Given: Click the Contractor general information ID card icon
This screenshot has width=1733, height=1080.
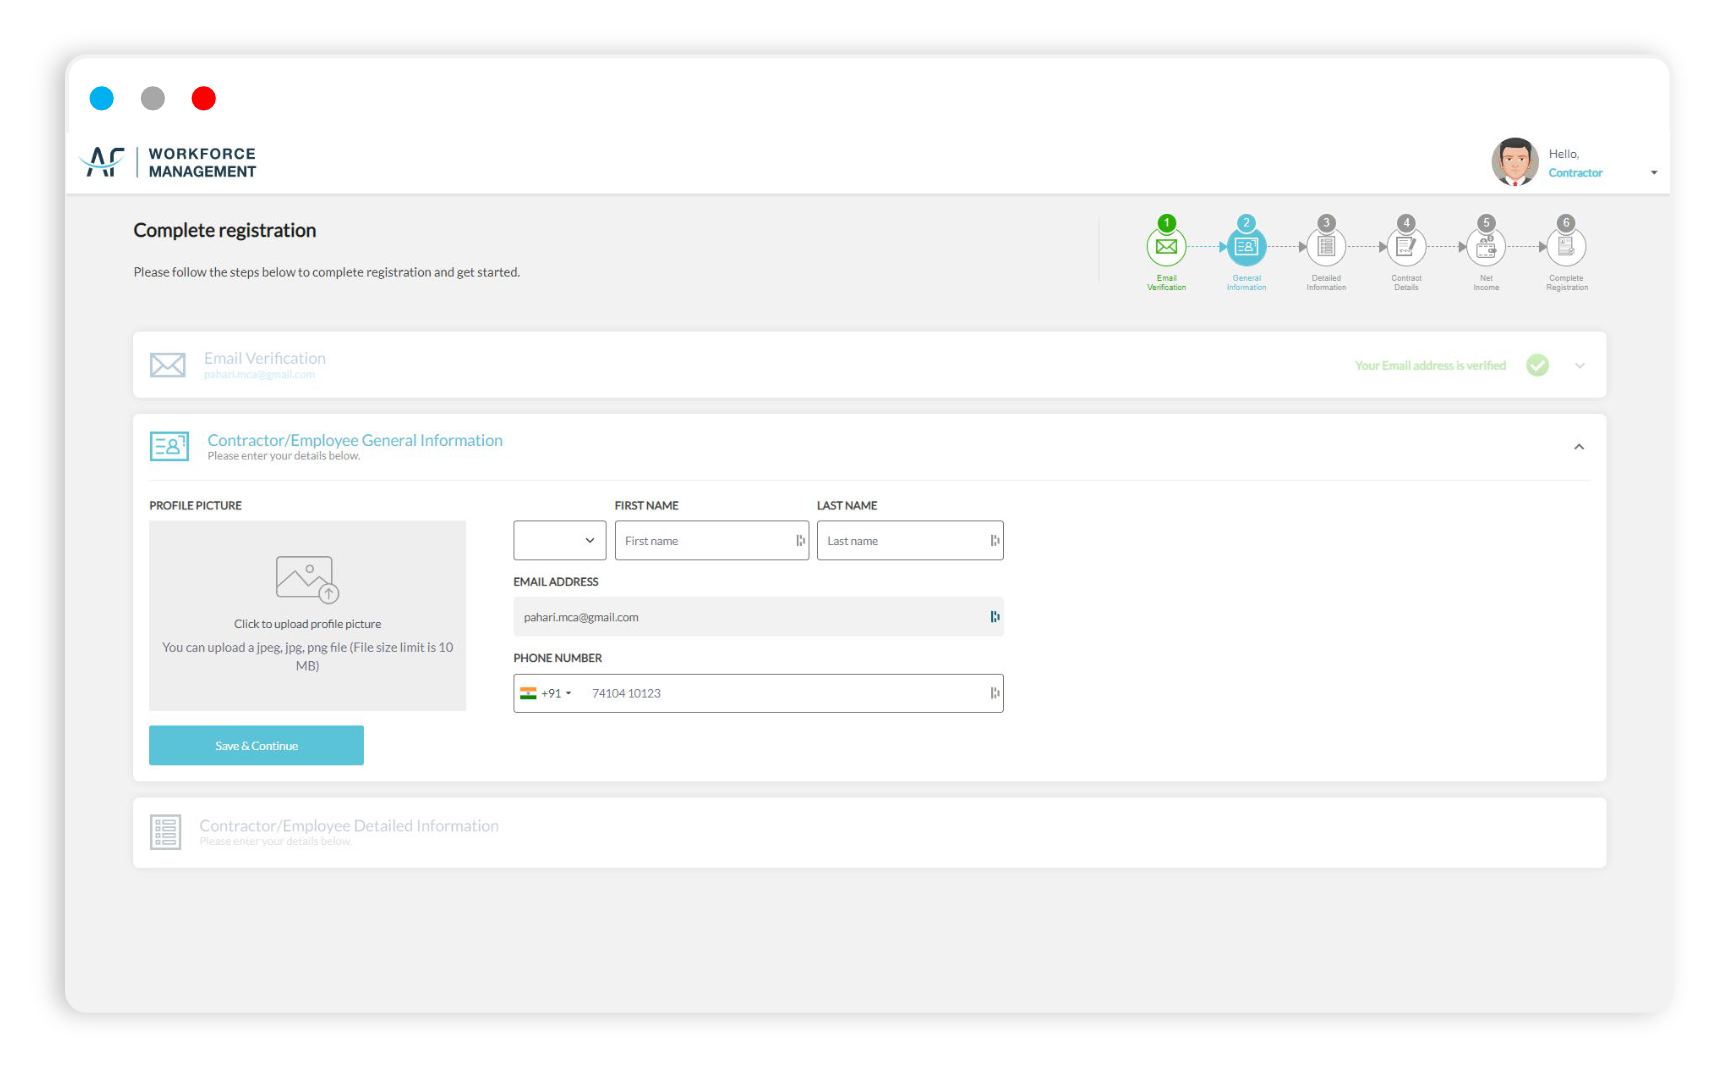Looking at the screenshot, I should point(168,446).
